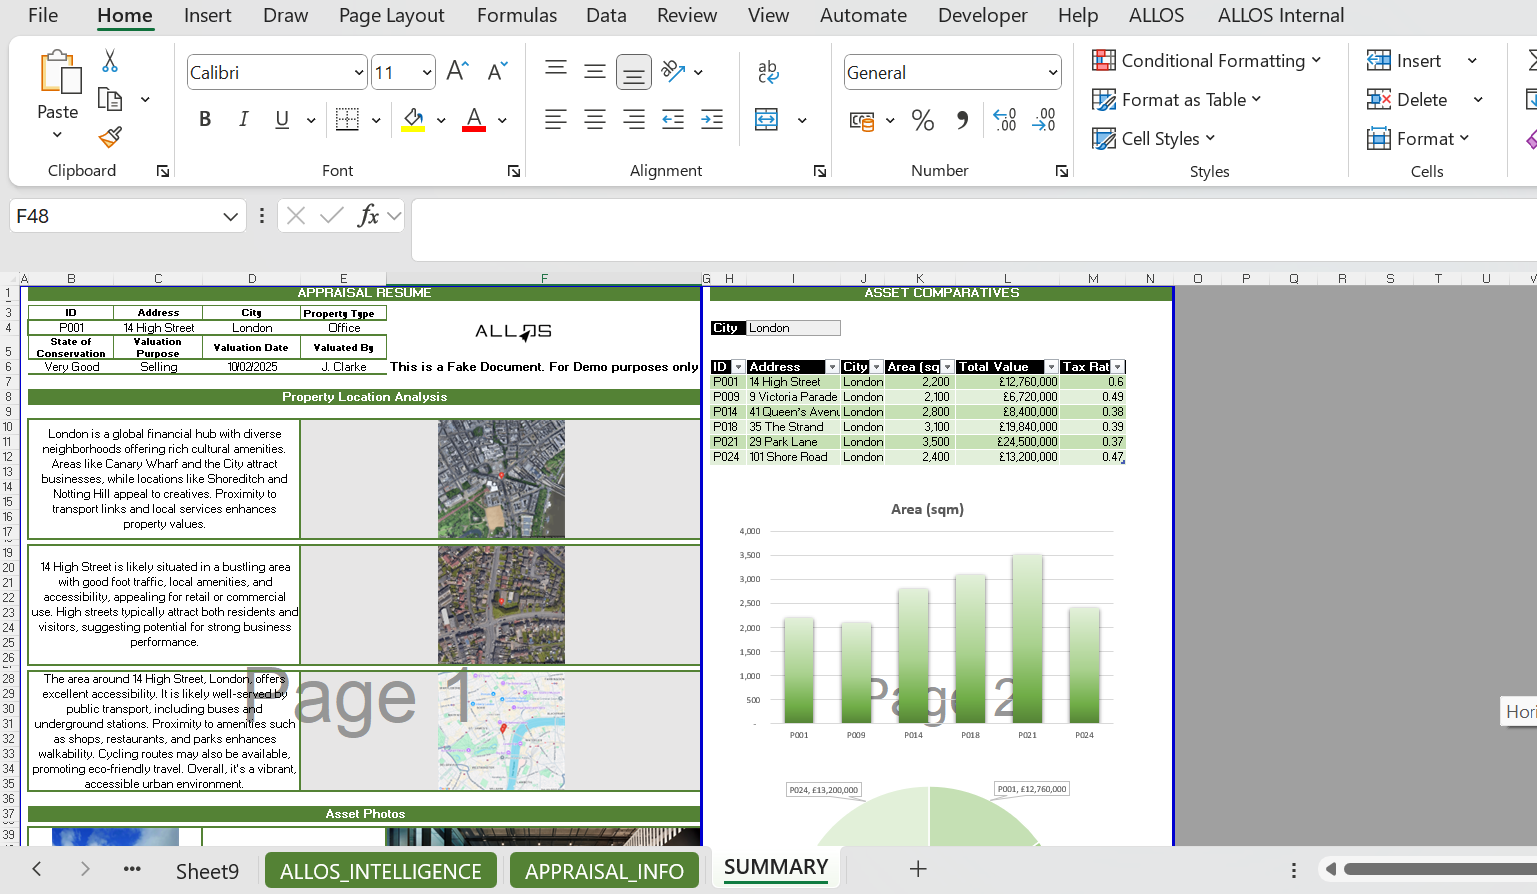The image size is (1537, 894).
Task: Click the Wrap Text icon
Action: [768, 71]
